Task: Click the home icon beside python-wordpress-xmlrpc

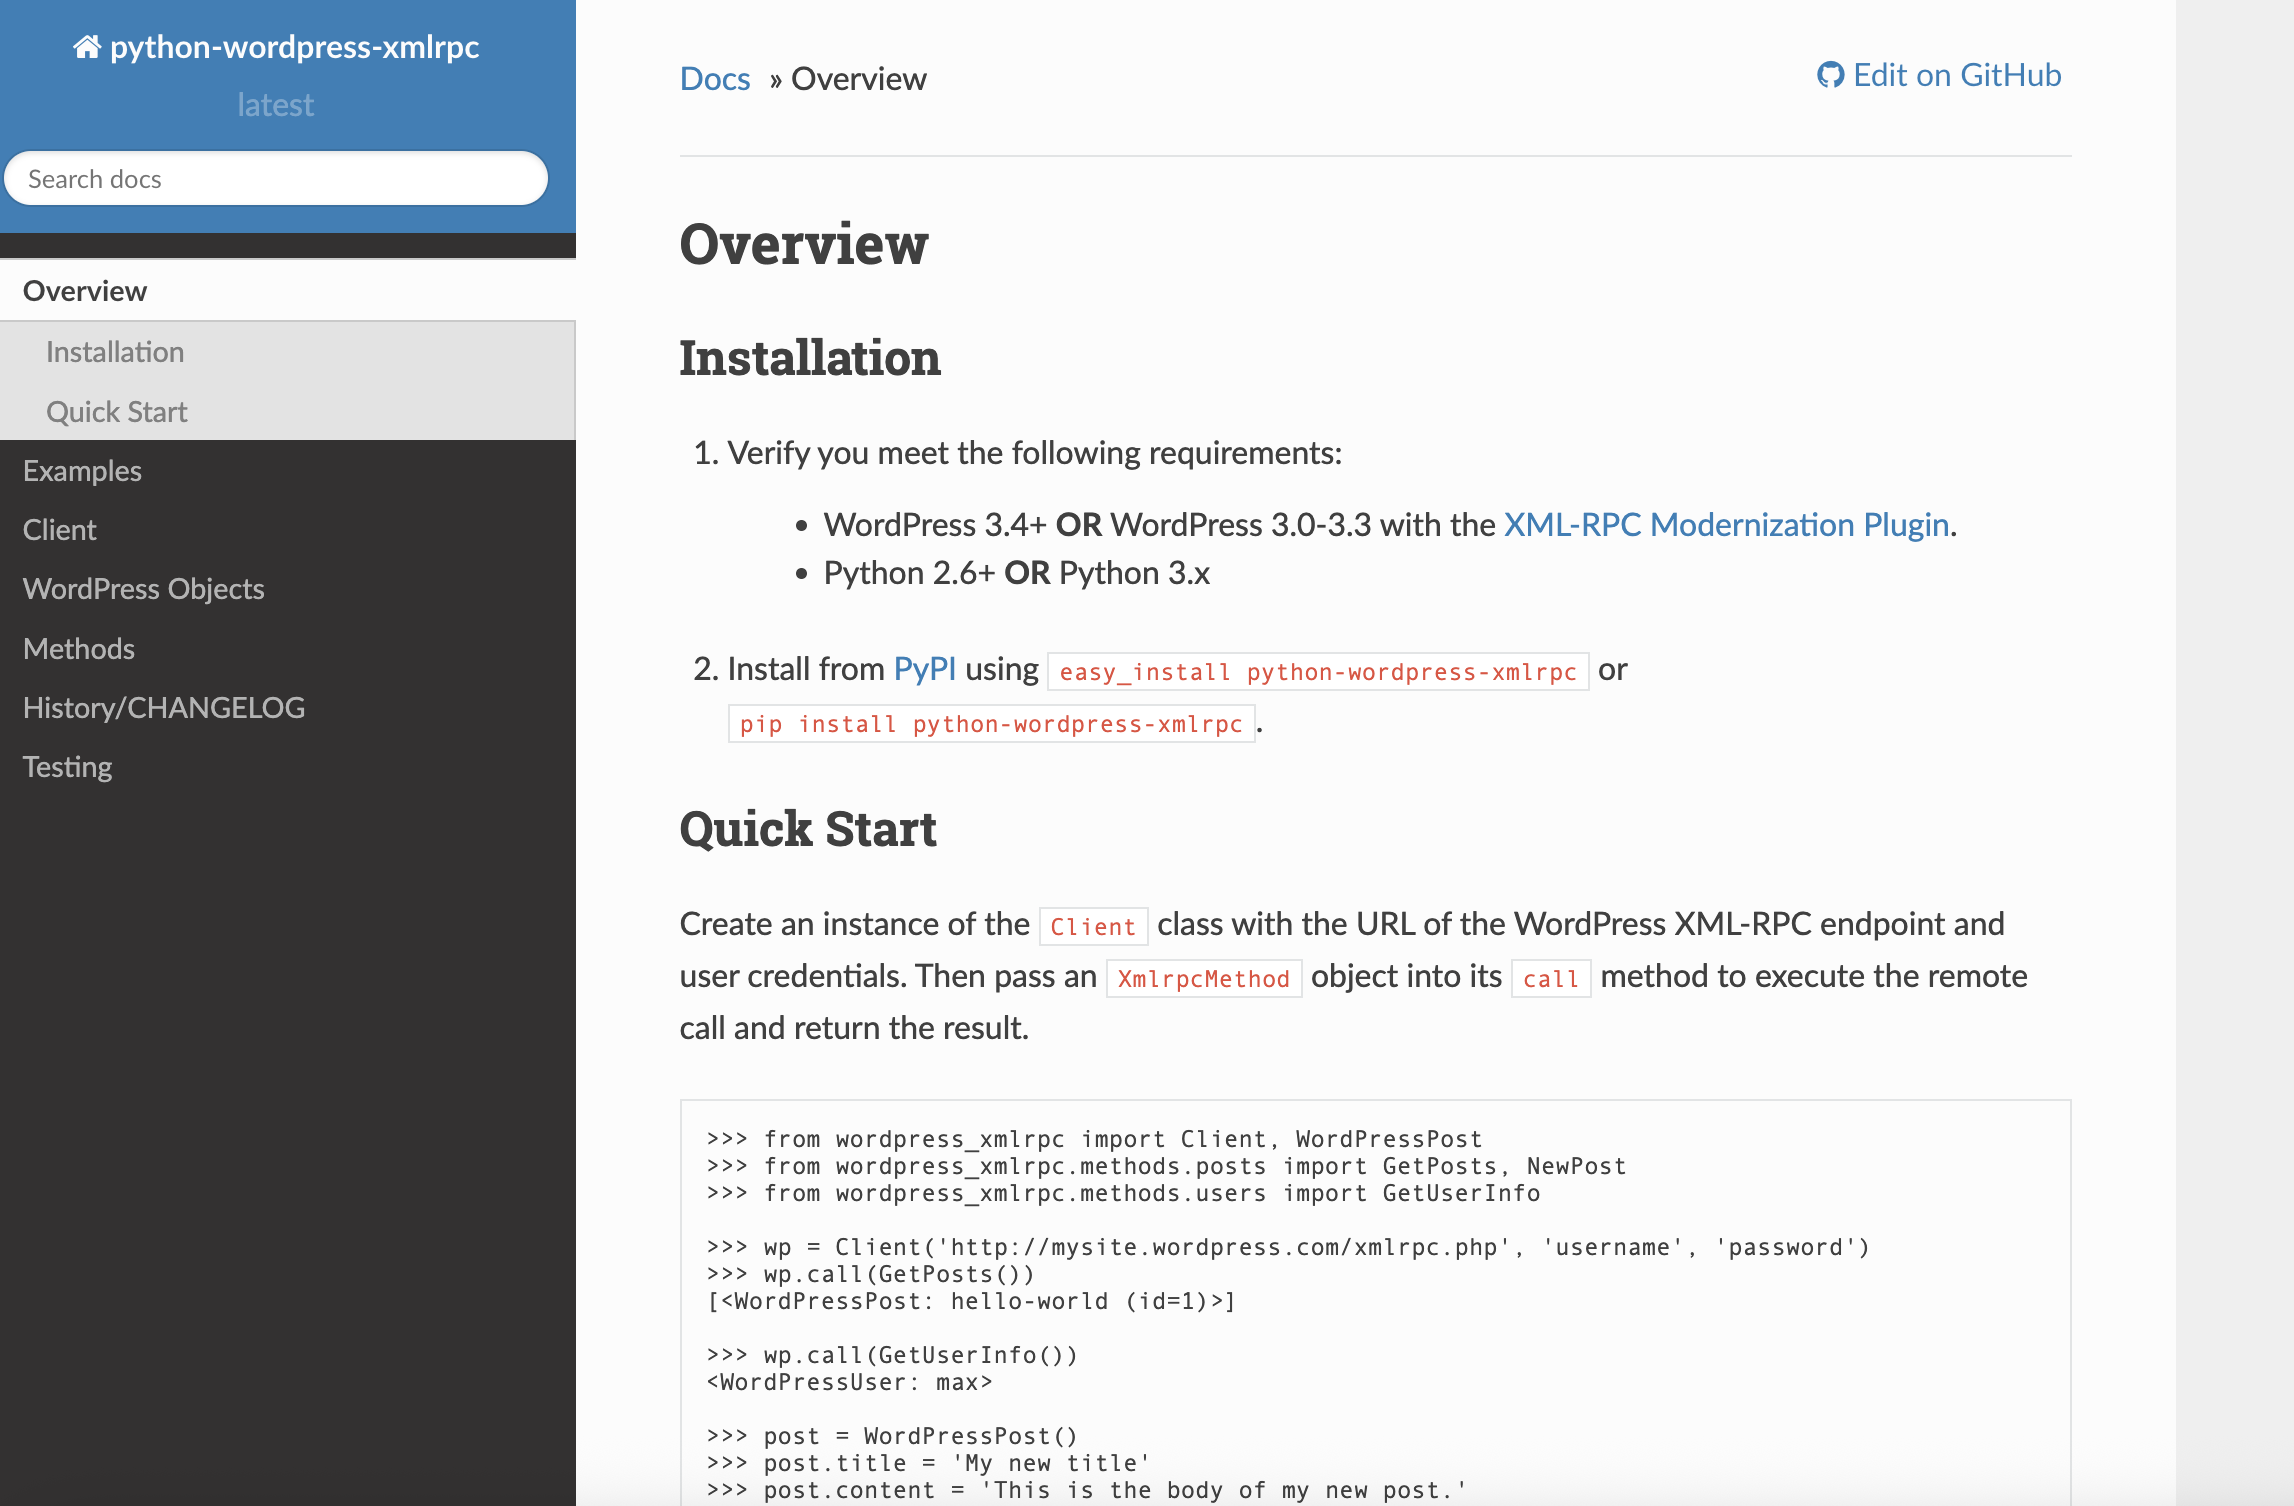Action: [86, 46]
